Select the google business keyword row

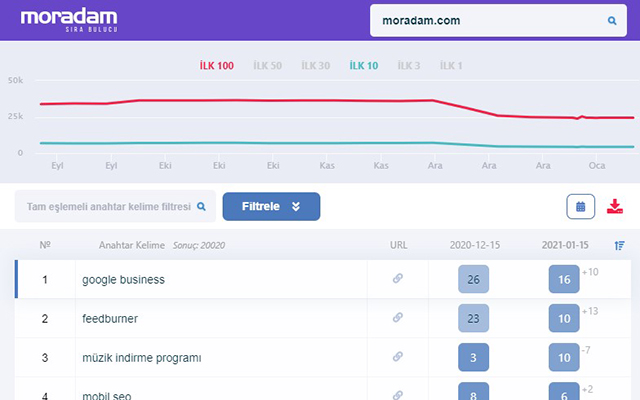pyautogui.click(x=123, y=279)
